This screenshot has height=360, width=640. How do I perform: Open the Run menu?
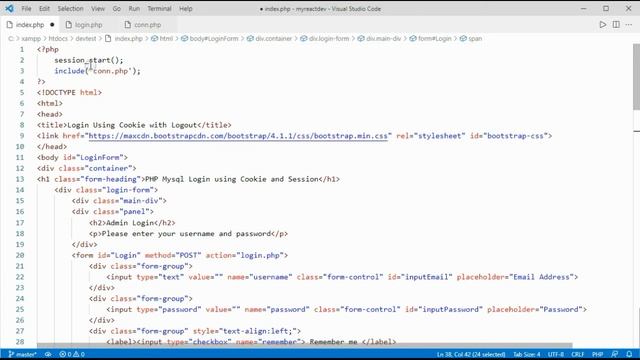click(x=134, y=9)
